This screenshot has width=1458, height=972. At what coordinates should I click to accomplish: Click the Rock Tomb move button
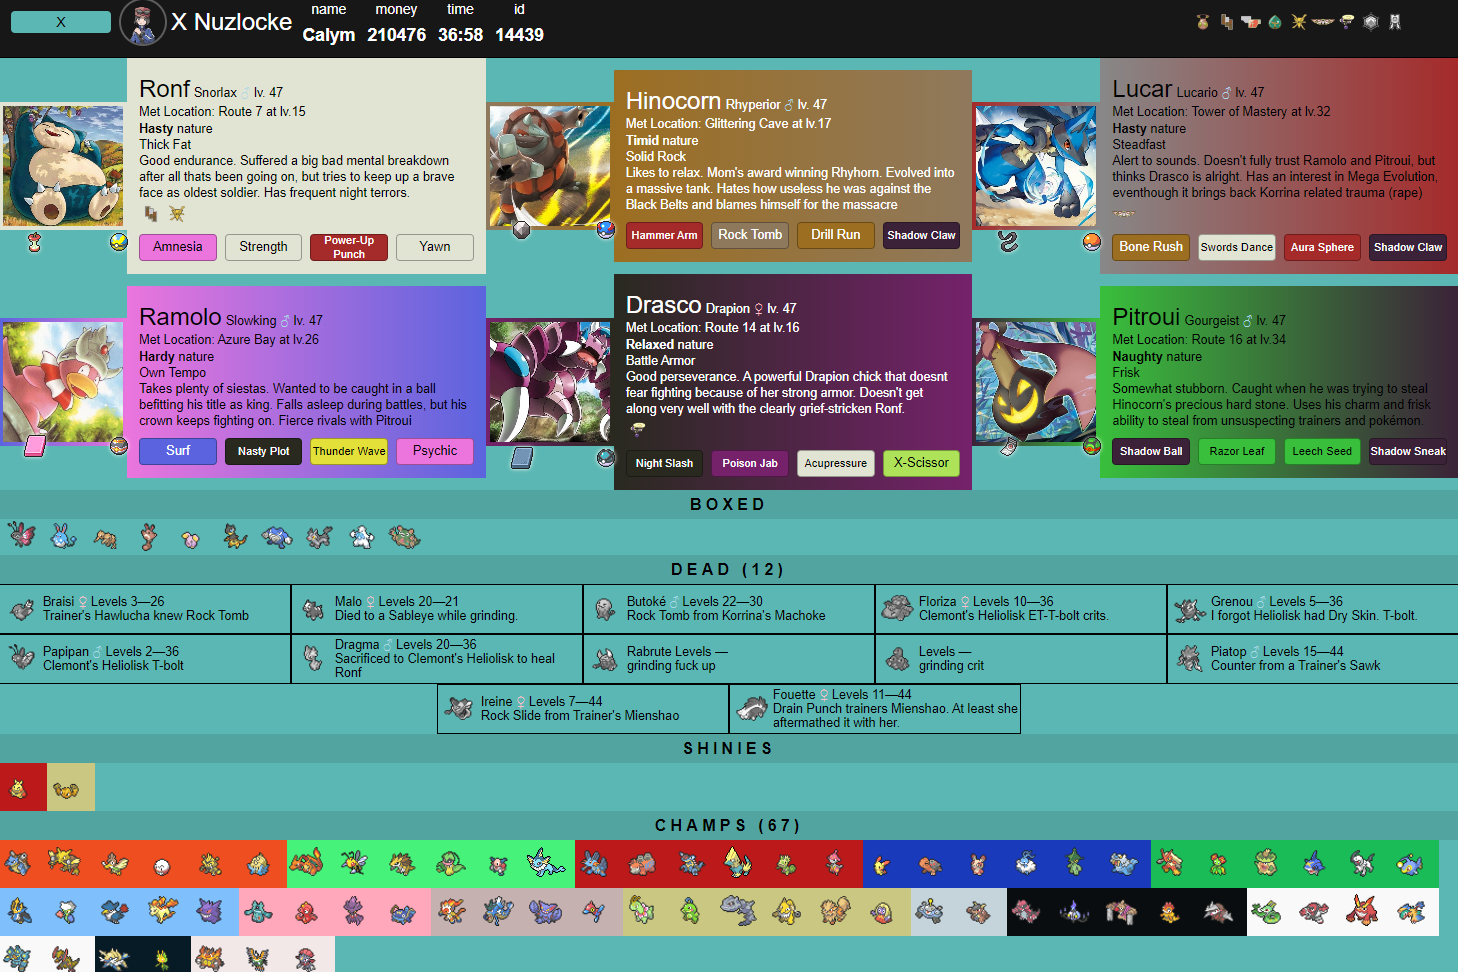(x=750, y=235)
